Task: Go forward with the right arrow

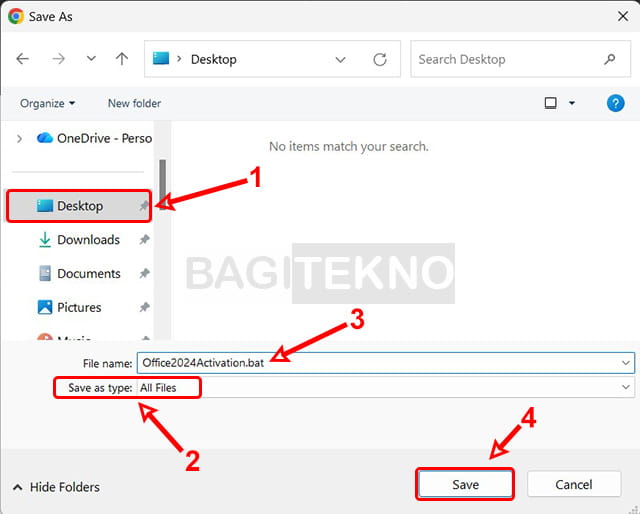Action: click(58, 59)
